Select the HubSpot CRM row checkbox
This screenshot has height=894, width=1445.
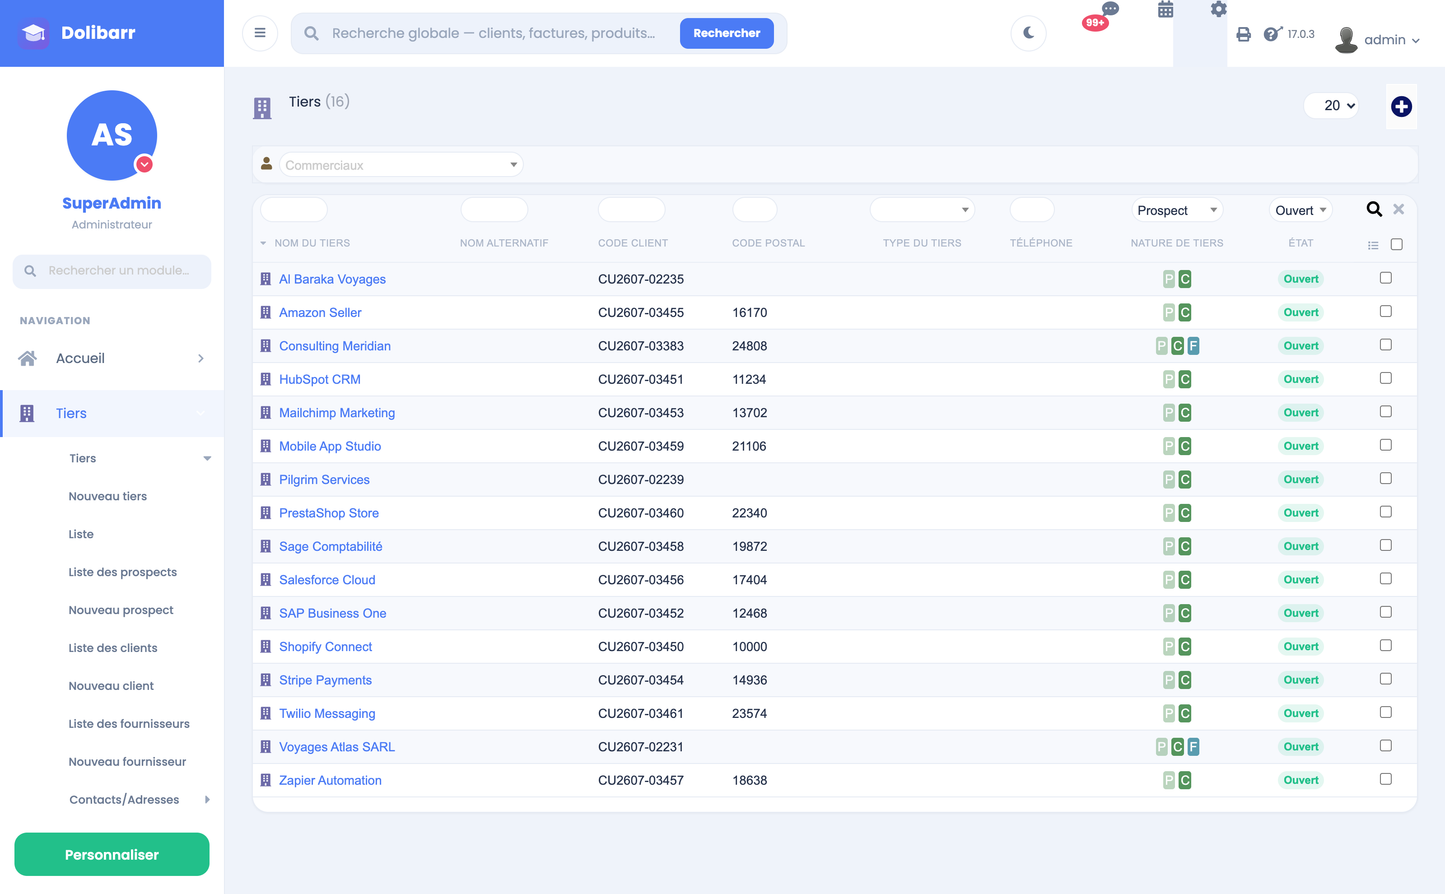(1386, 378)
